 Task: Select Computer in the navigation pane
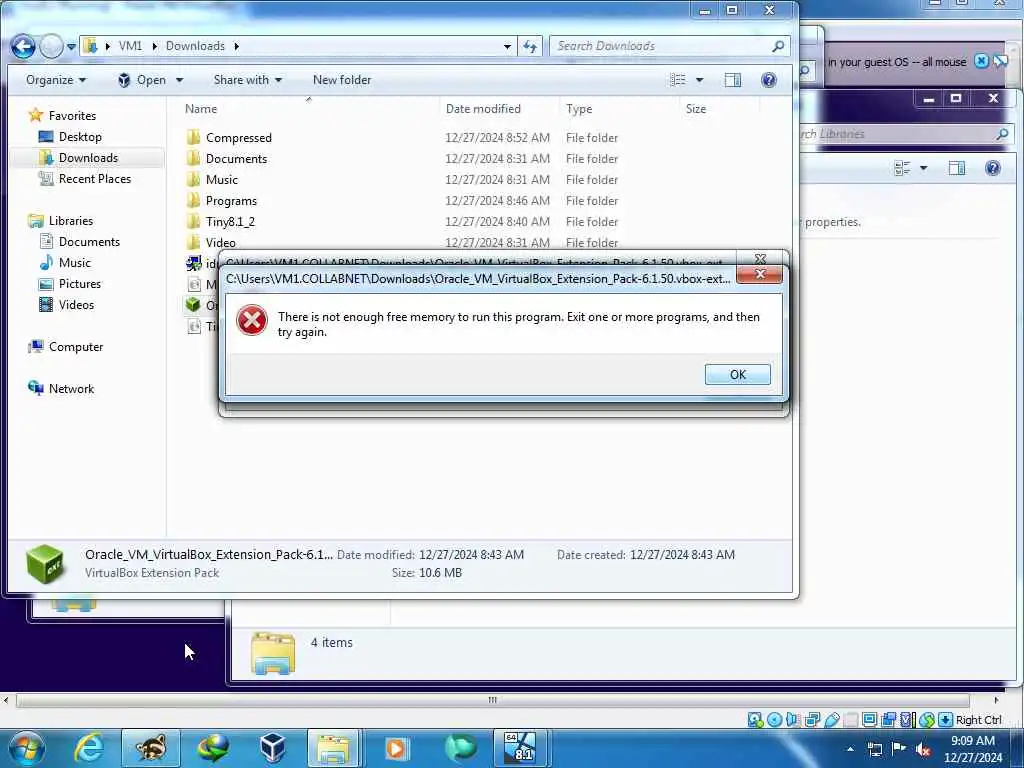[x=76, y=347]
